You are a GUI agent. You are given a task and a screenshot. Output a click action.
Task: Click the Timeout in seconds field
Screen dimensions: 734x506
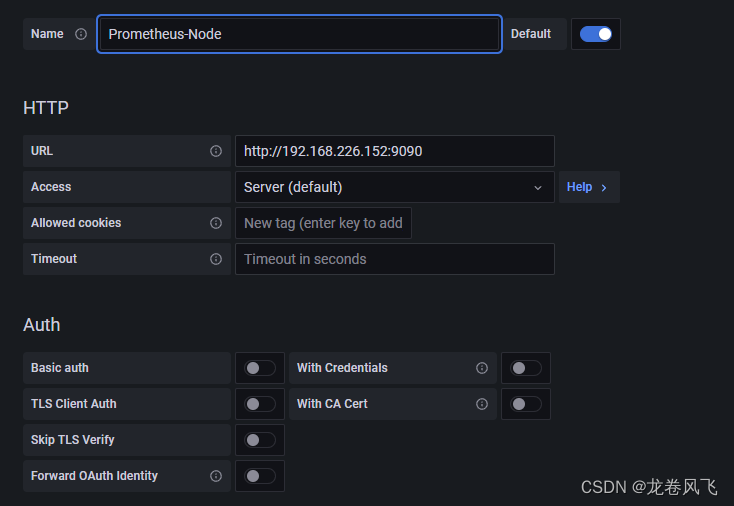pos(395,259)
